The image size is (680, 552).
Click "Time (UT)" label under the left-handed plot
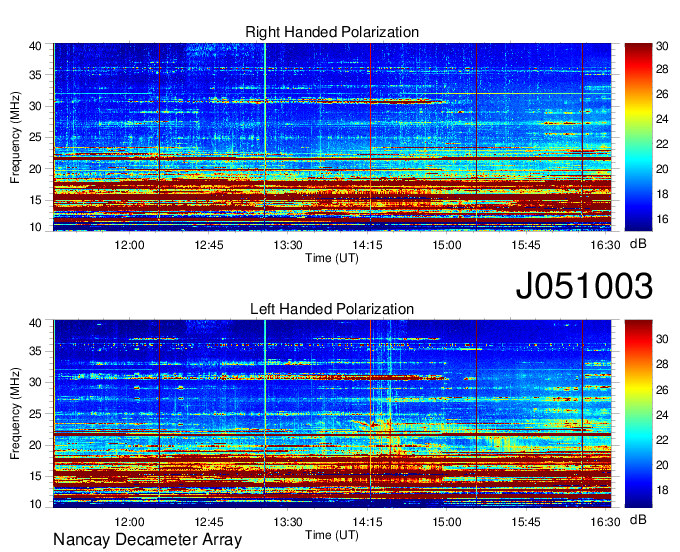click(x=332, y=535)
